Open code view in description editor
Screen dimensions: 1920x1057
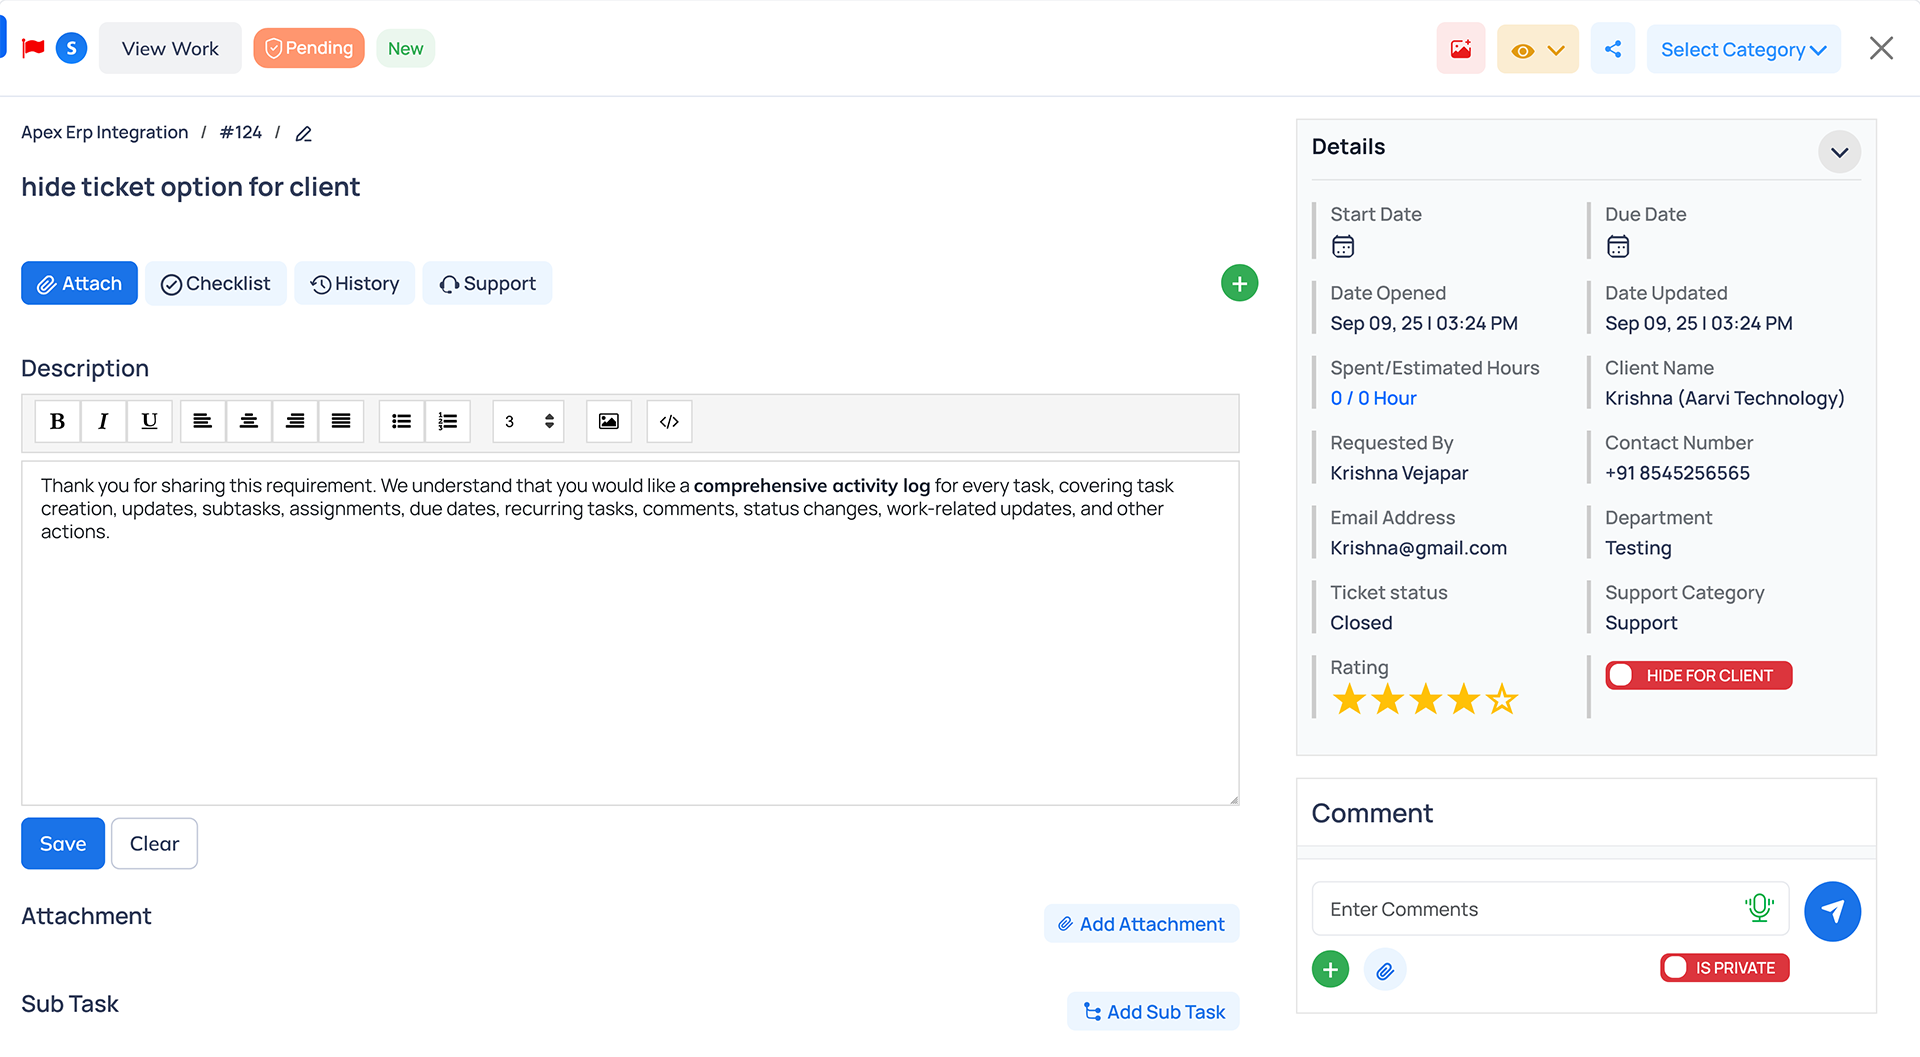click(669, 421)
